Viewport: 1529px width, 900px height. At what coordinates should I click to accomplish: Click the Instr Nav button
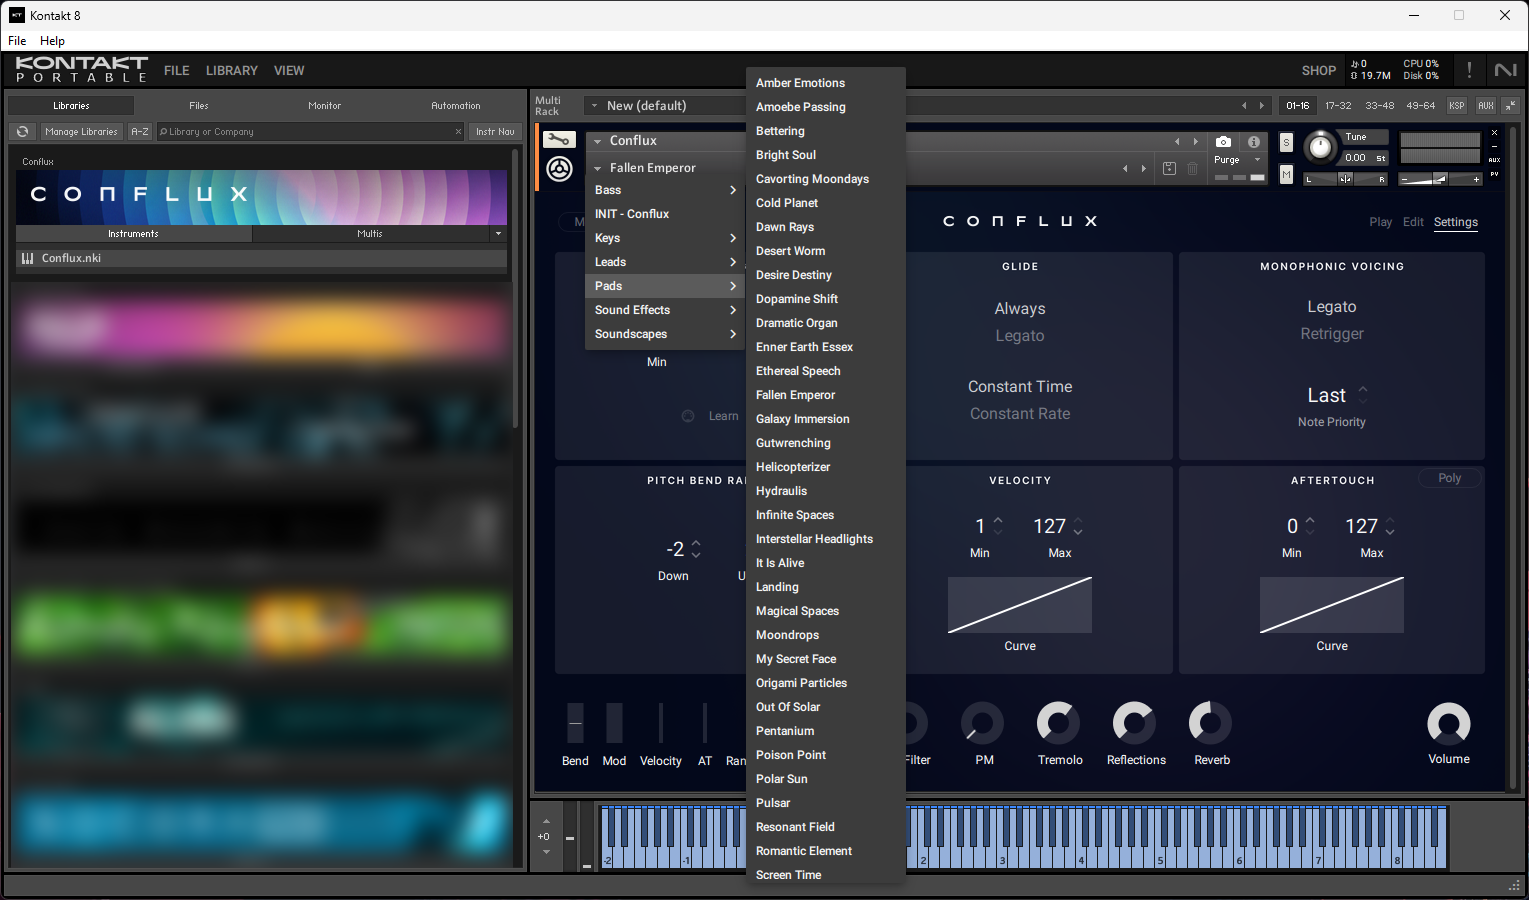pyautogui.click(x=495, y=132)
